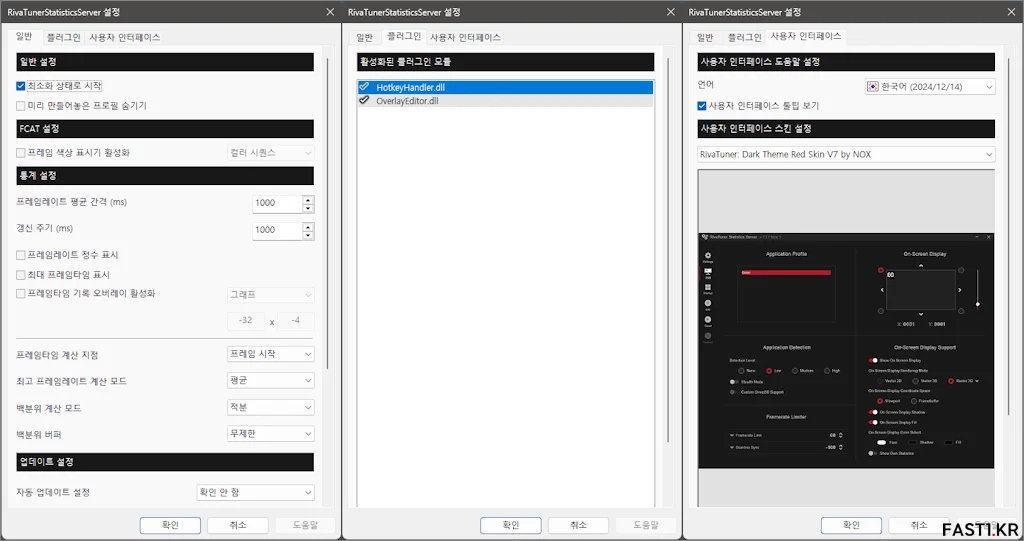The height and width of the screenshot is (541, 1024).
Task: Close the middle RivaTunerStatisticsServer 설정 window
Action: (671, 12)
